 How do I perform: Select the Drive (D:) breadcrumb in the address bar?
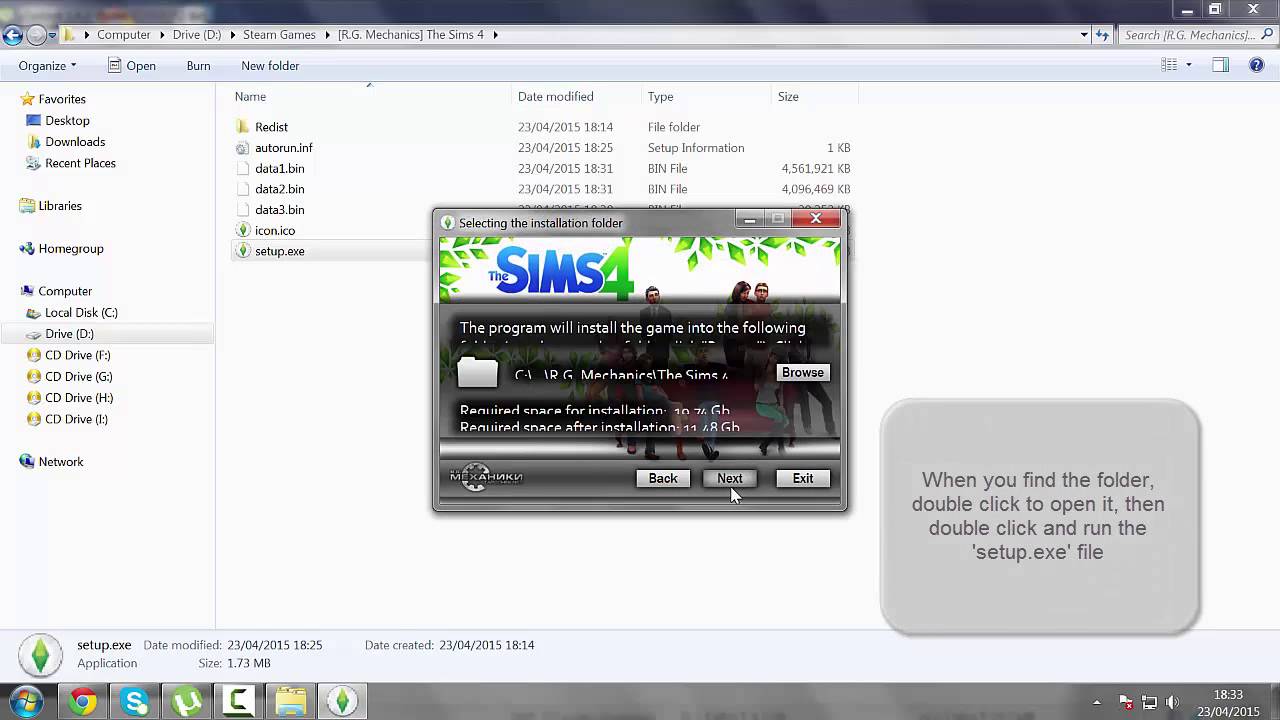click(196, 35)
